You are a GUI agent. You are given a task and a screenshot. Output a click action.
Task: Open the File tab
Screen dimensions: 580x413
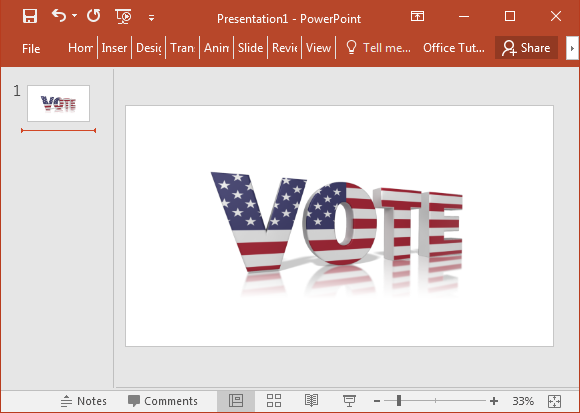point(31,48)
